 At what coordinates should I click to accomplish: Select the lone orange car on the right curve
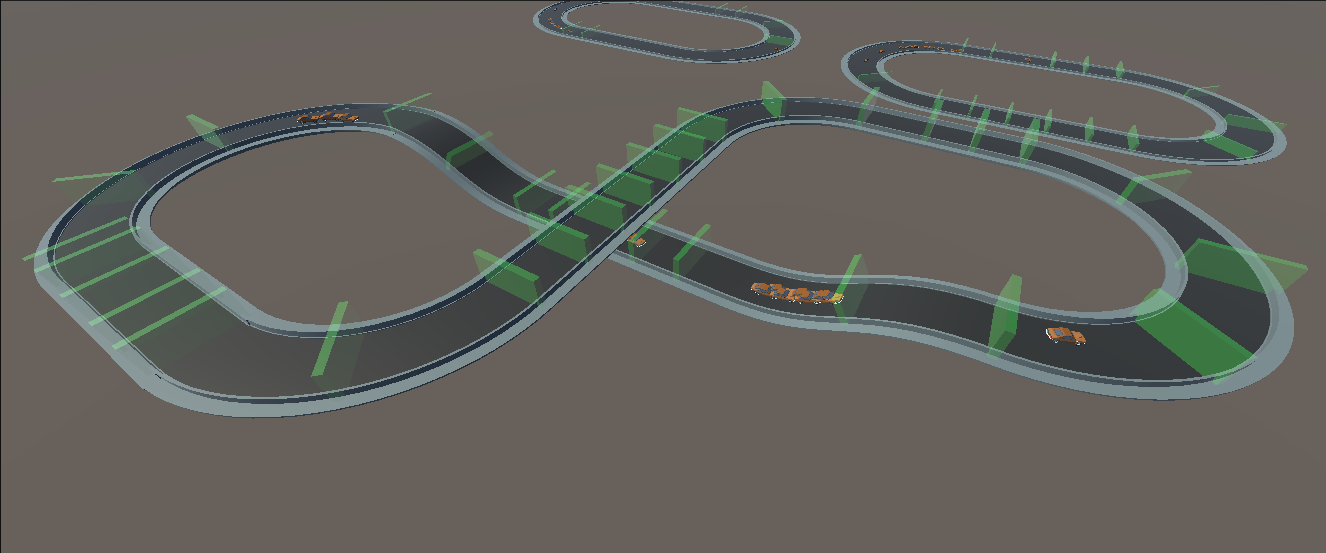coord(1066,335)
